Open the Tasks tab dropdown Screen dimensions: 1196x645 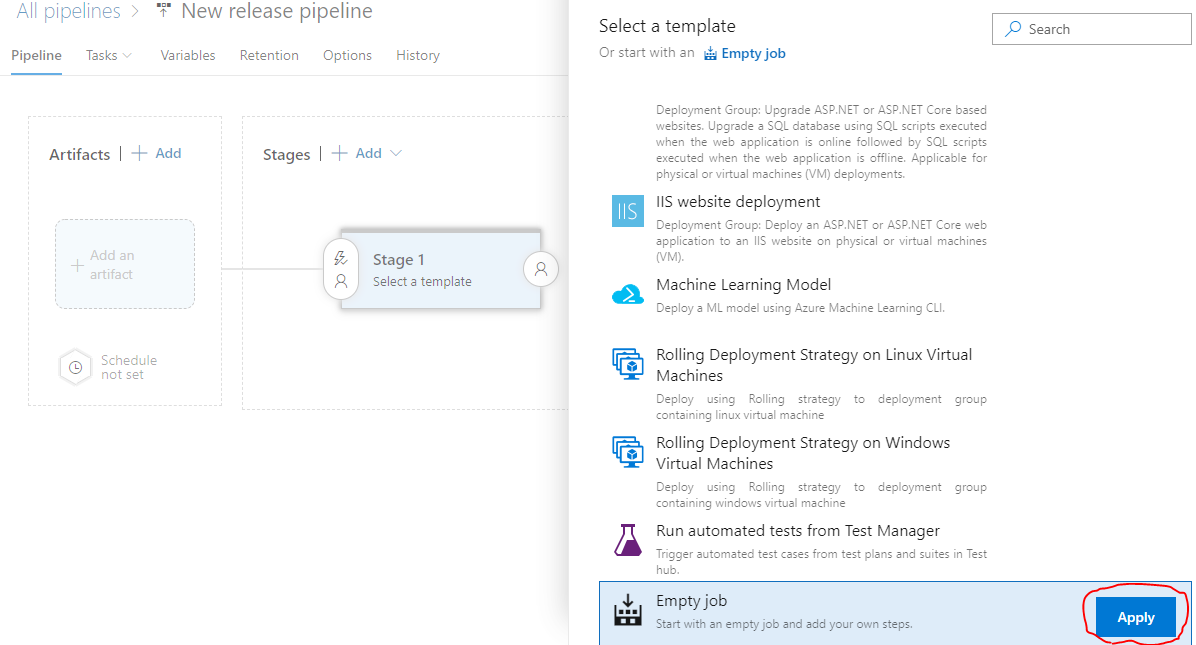pyautogui.click(x=108, y=56)
